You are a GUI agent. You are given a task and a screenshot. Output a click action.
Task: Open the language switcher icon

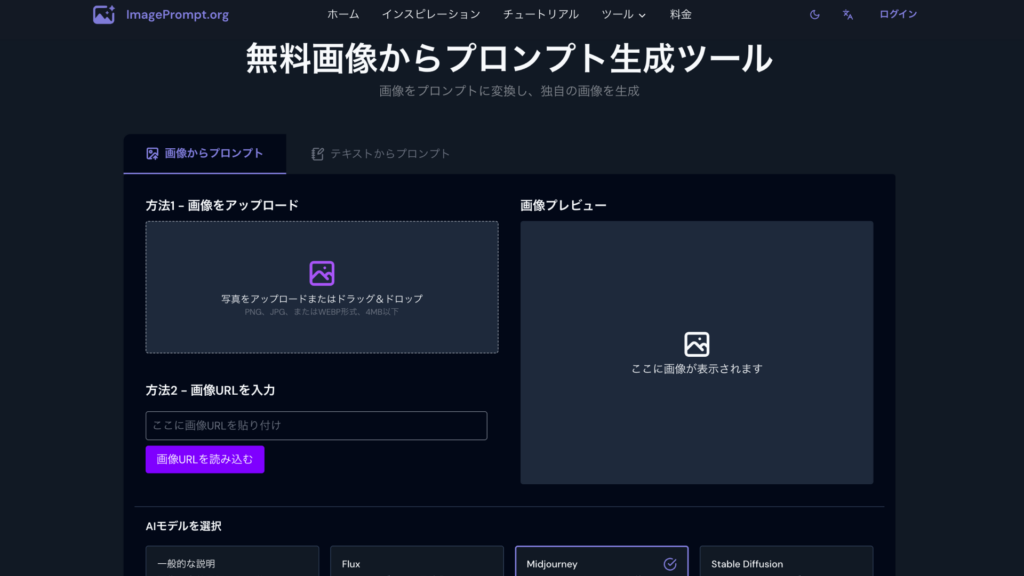click(x=847, y=14)
